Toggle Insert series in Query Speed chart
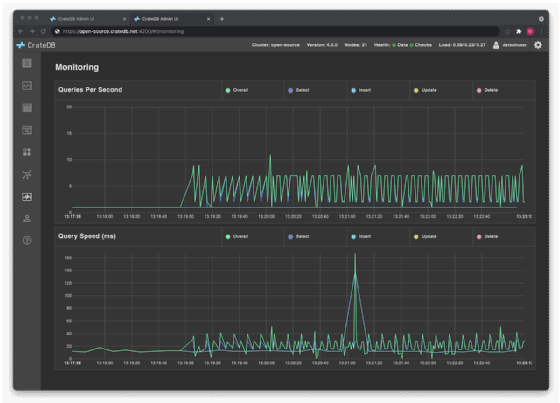This screenshot has height=403, width=560. [361, 237]
